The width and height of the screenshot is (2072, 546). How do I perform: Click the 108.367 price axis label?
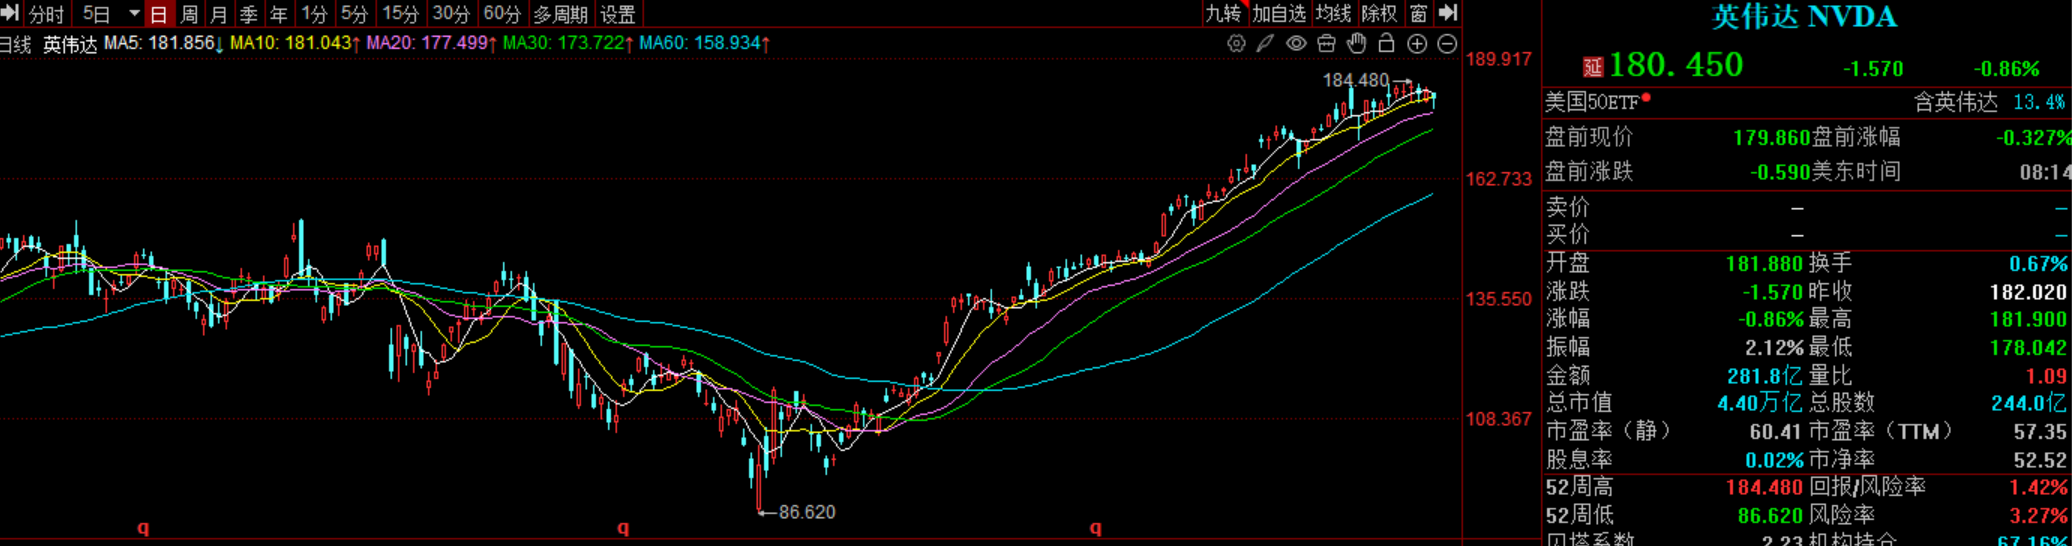pyautogui.click(x=1498, y=419)
